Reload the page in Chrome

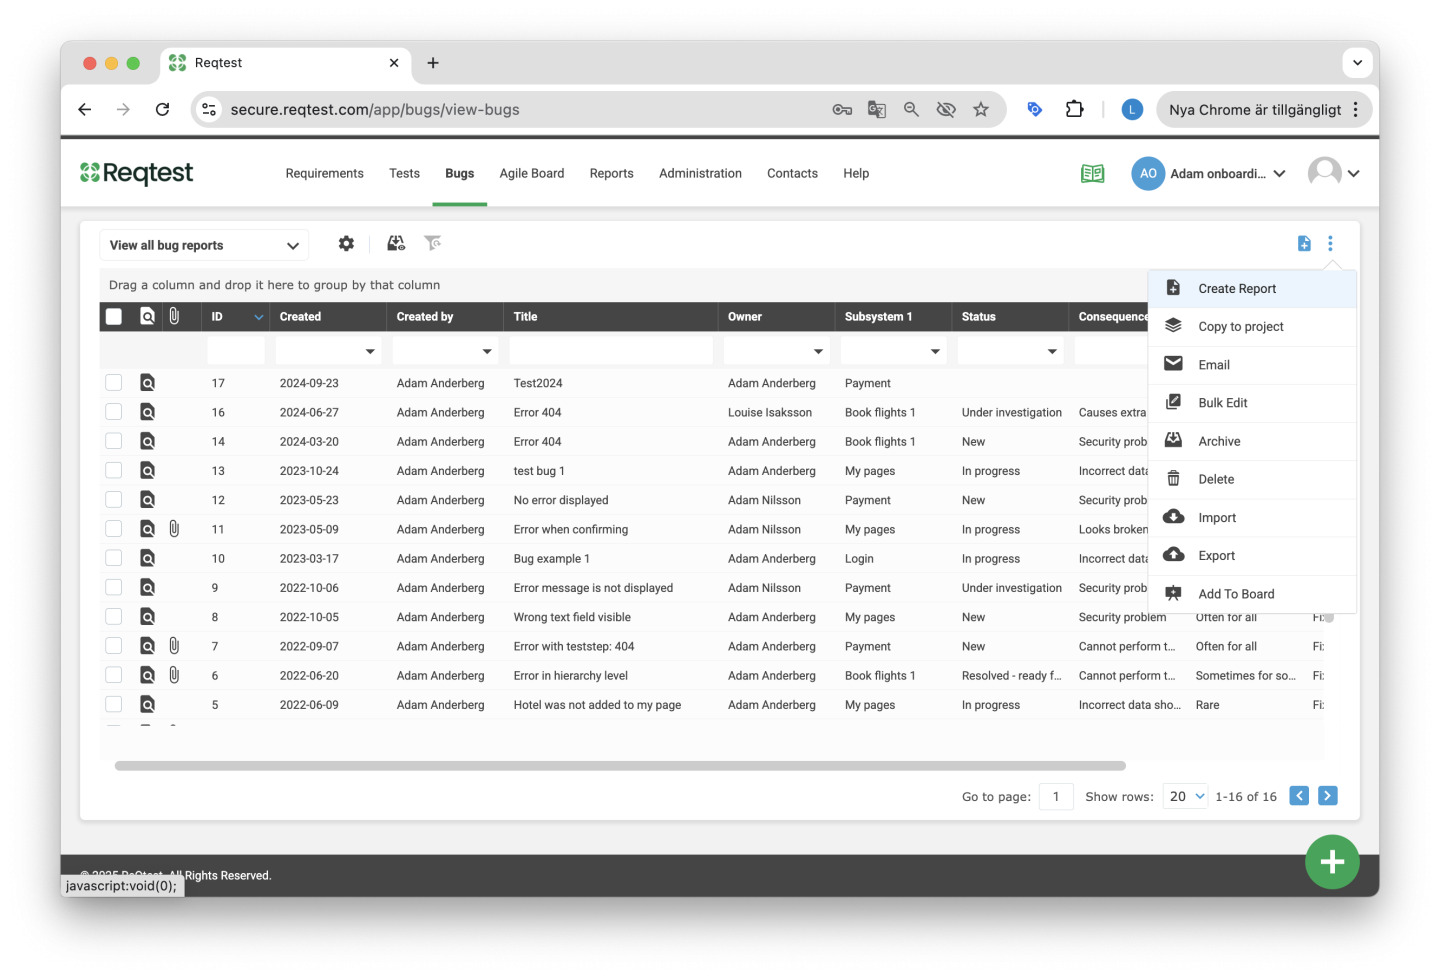click(162, 110)
